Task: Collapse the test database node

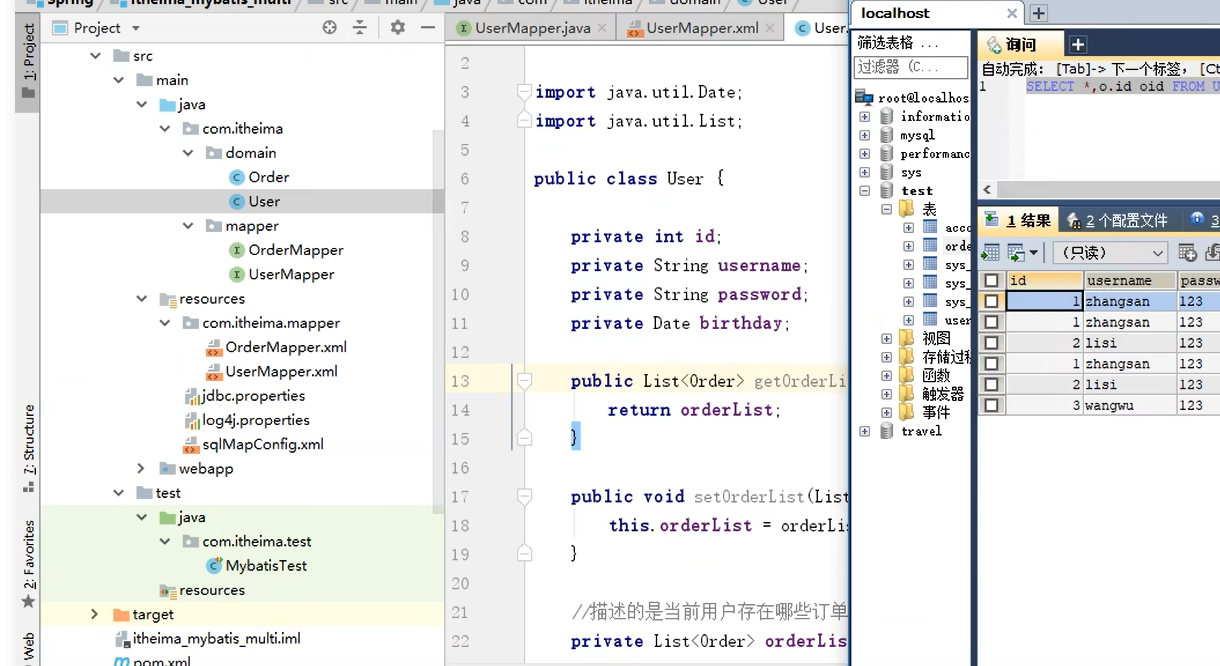Action: pos(864,190)
